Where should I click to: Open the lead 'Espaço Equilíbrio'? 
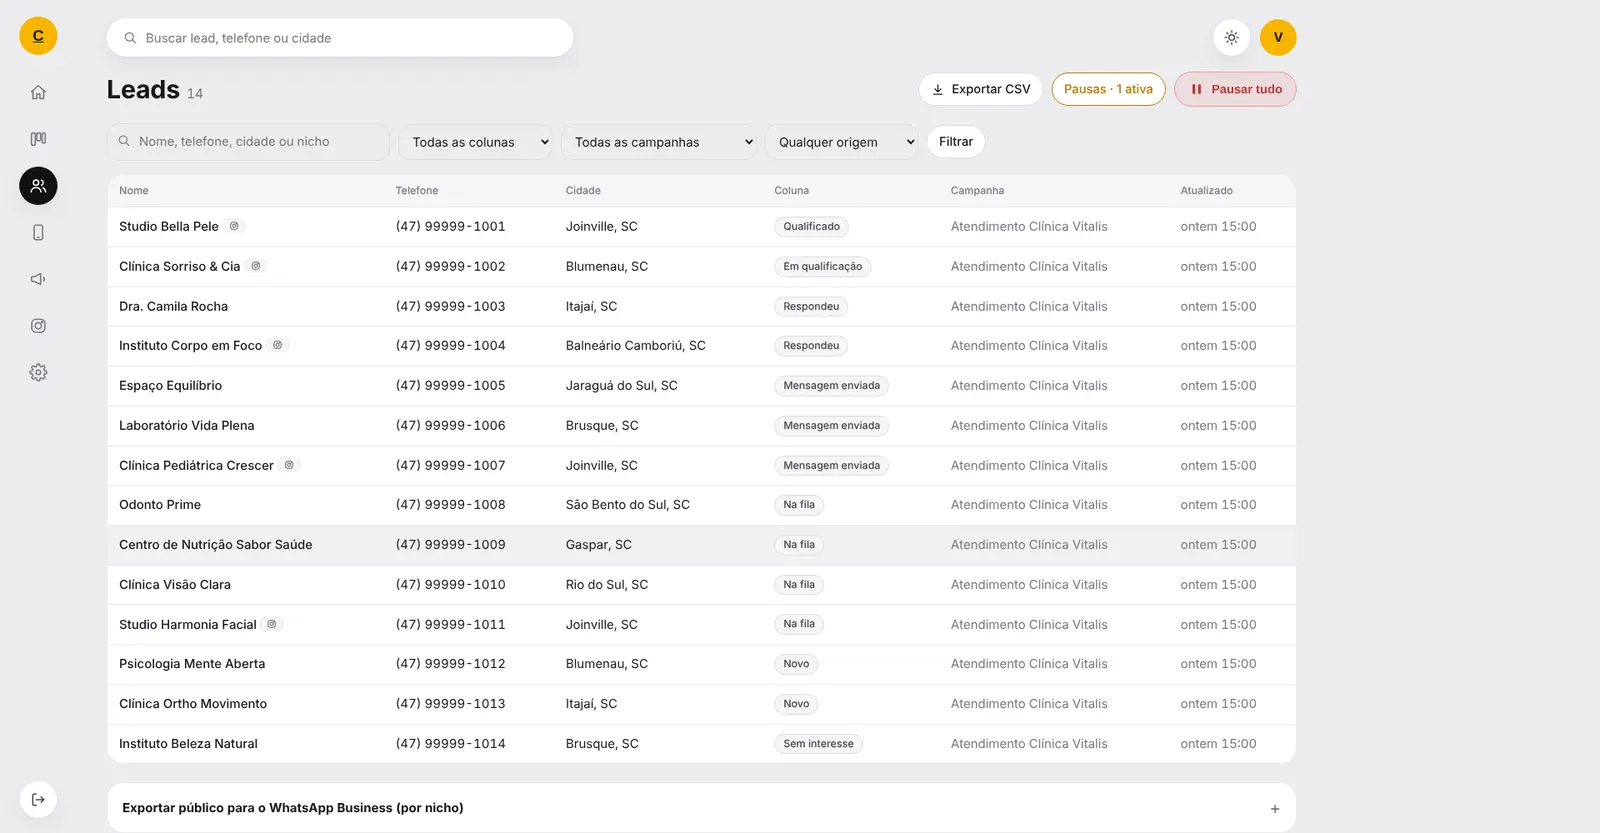point(170,386)
